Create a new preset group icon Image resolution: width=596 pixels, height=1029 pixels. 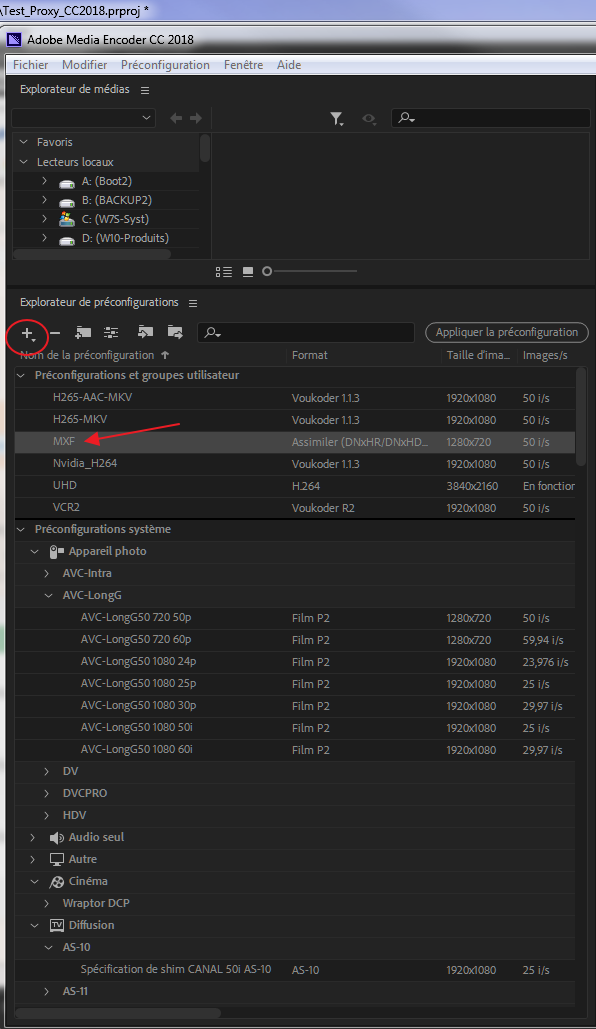click(x=83, y=333)
